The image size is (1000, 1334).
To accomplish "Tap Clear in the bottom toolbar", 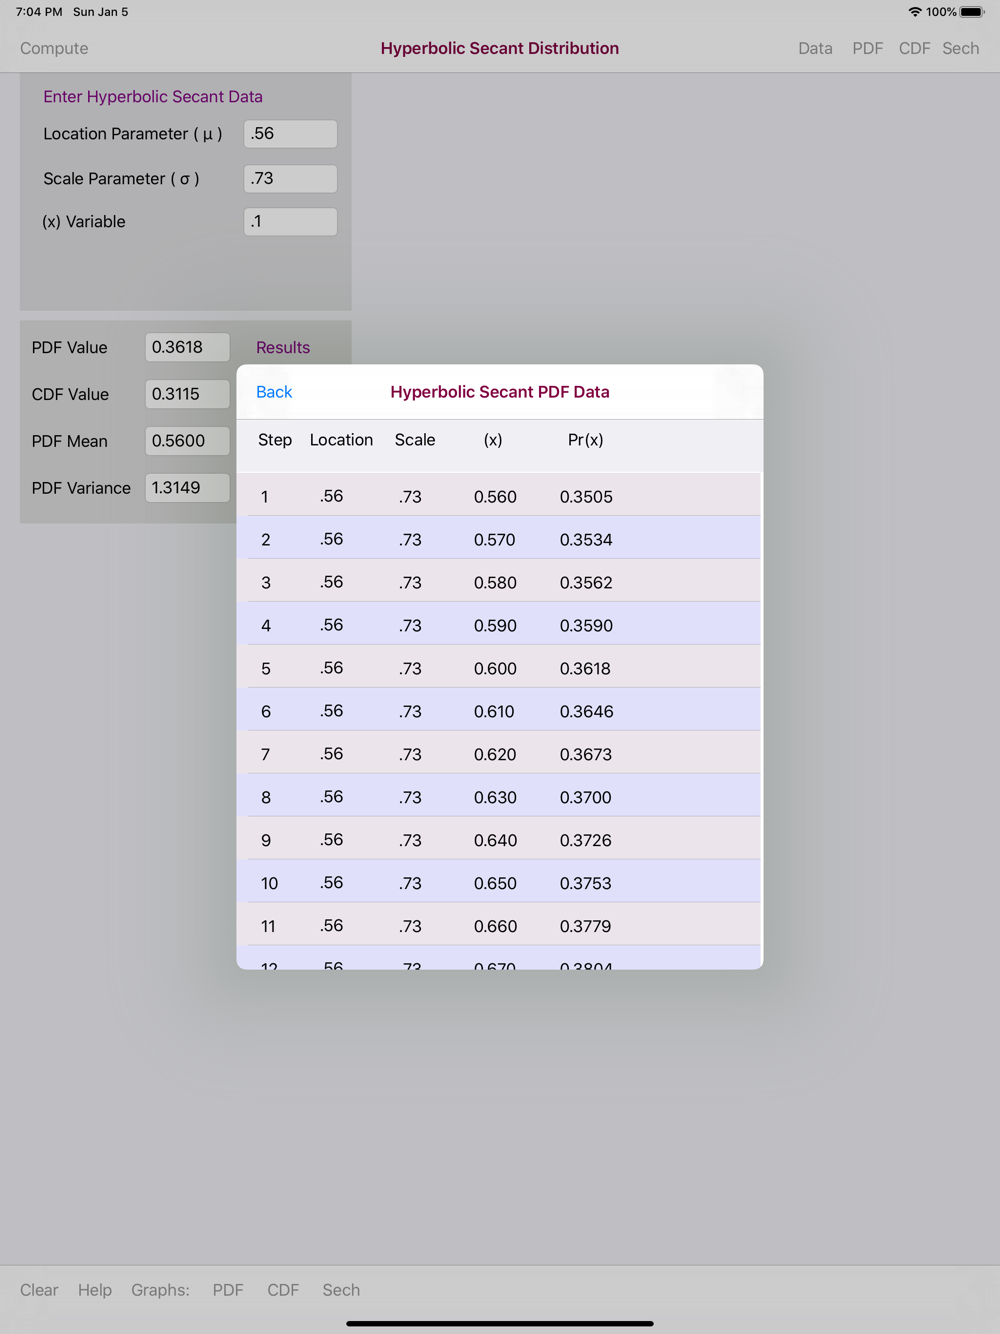I will [x=39, y=1290].
